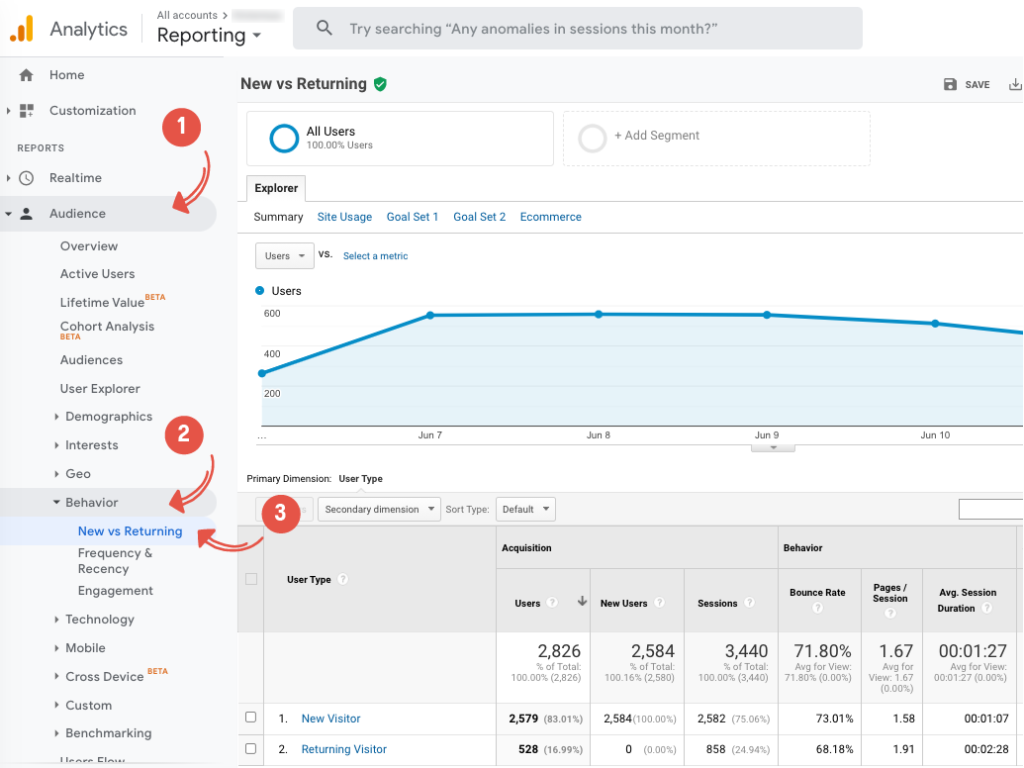The width and height of the screenshot is (1024, 768).
Task: Switch to the Site Usage tab
Action: coord(344,217)
